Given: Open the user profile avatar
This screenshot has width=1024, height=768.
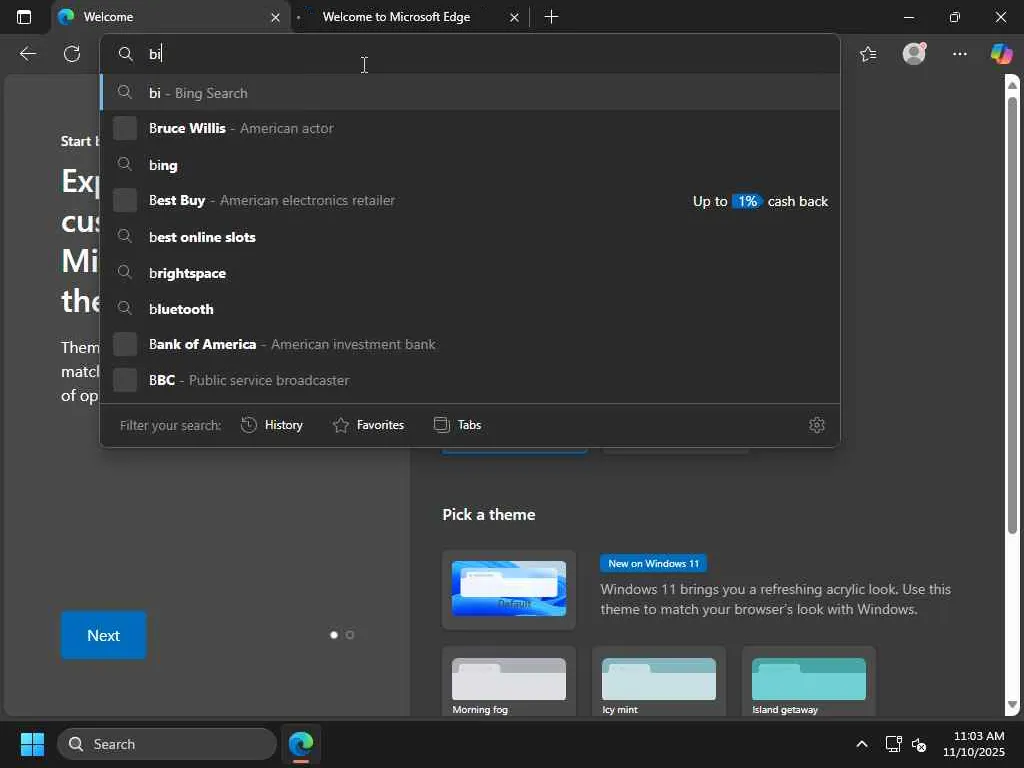Looking at the screenshot, I should tap(914, 54).
